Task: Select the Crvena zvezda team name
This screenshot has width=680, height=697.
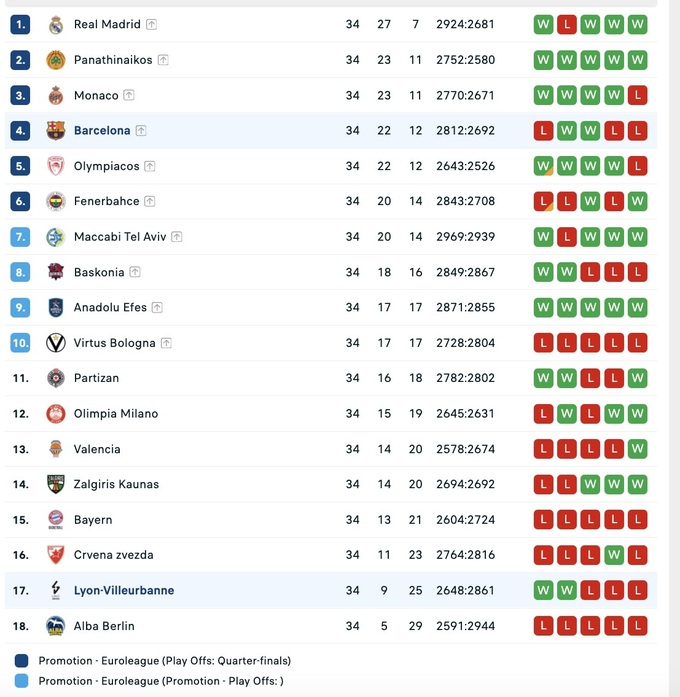Action: click(x=113, y=555)
